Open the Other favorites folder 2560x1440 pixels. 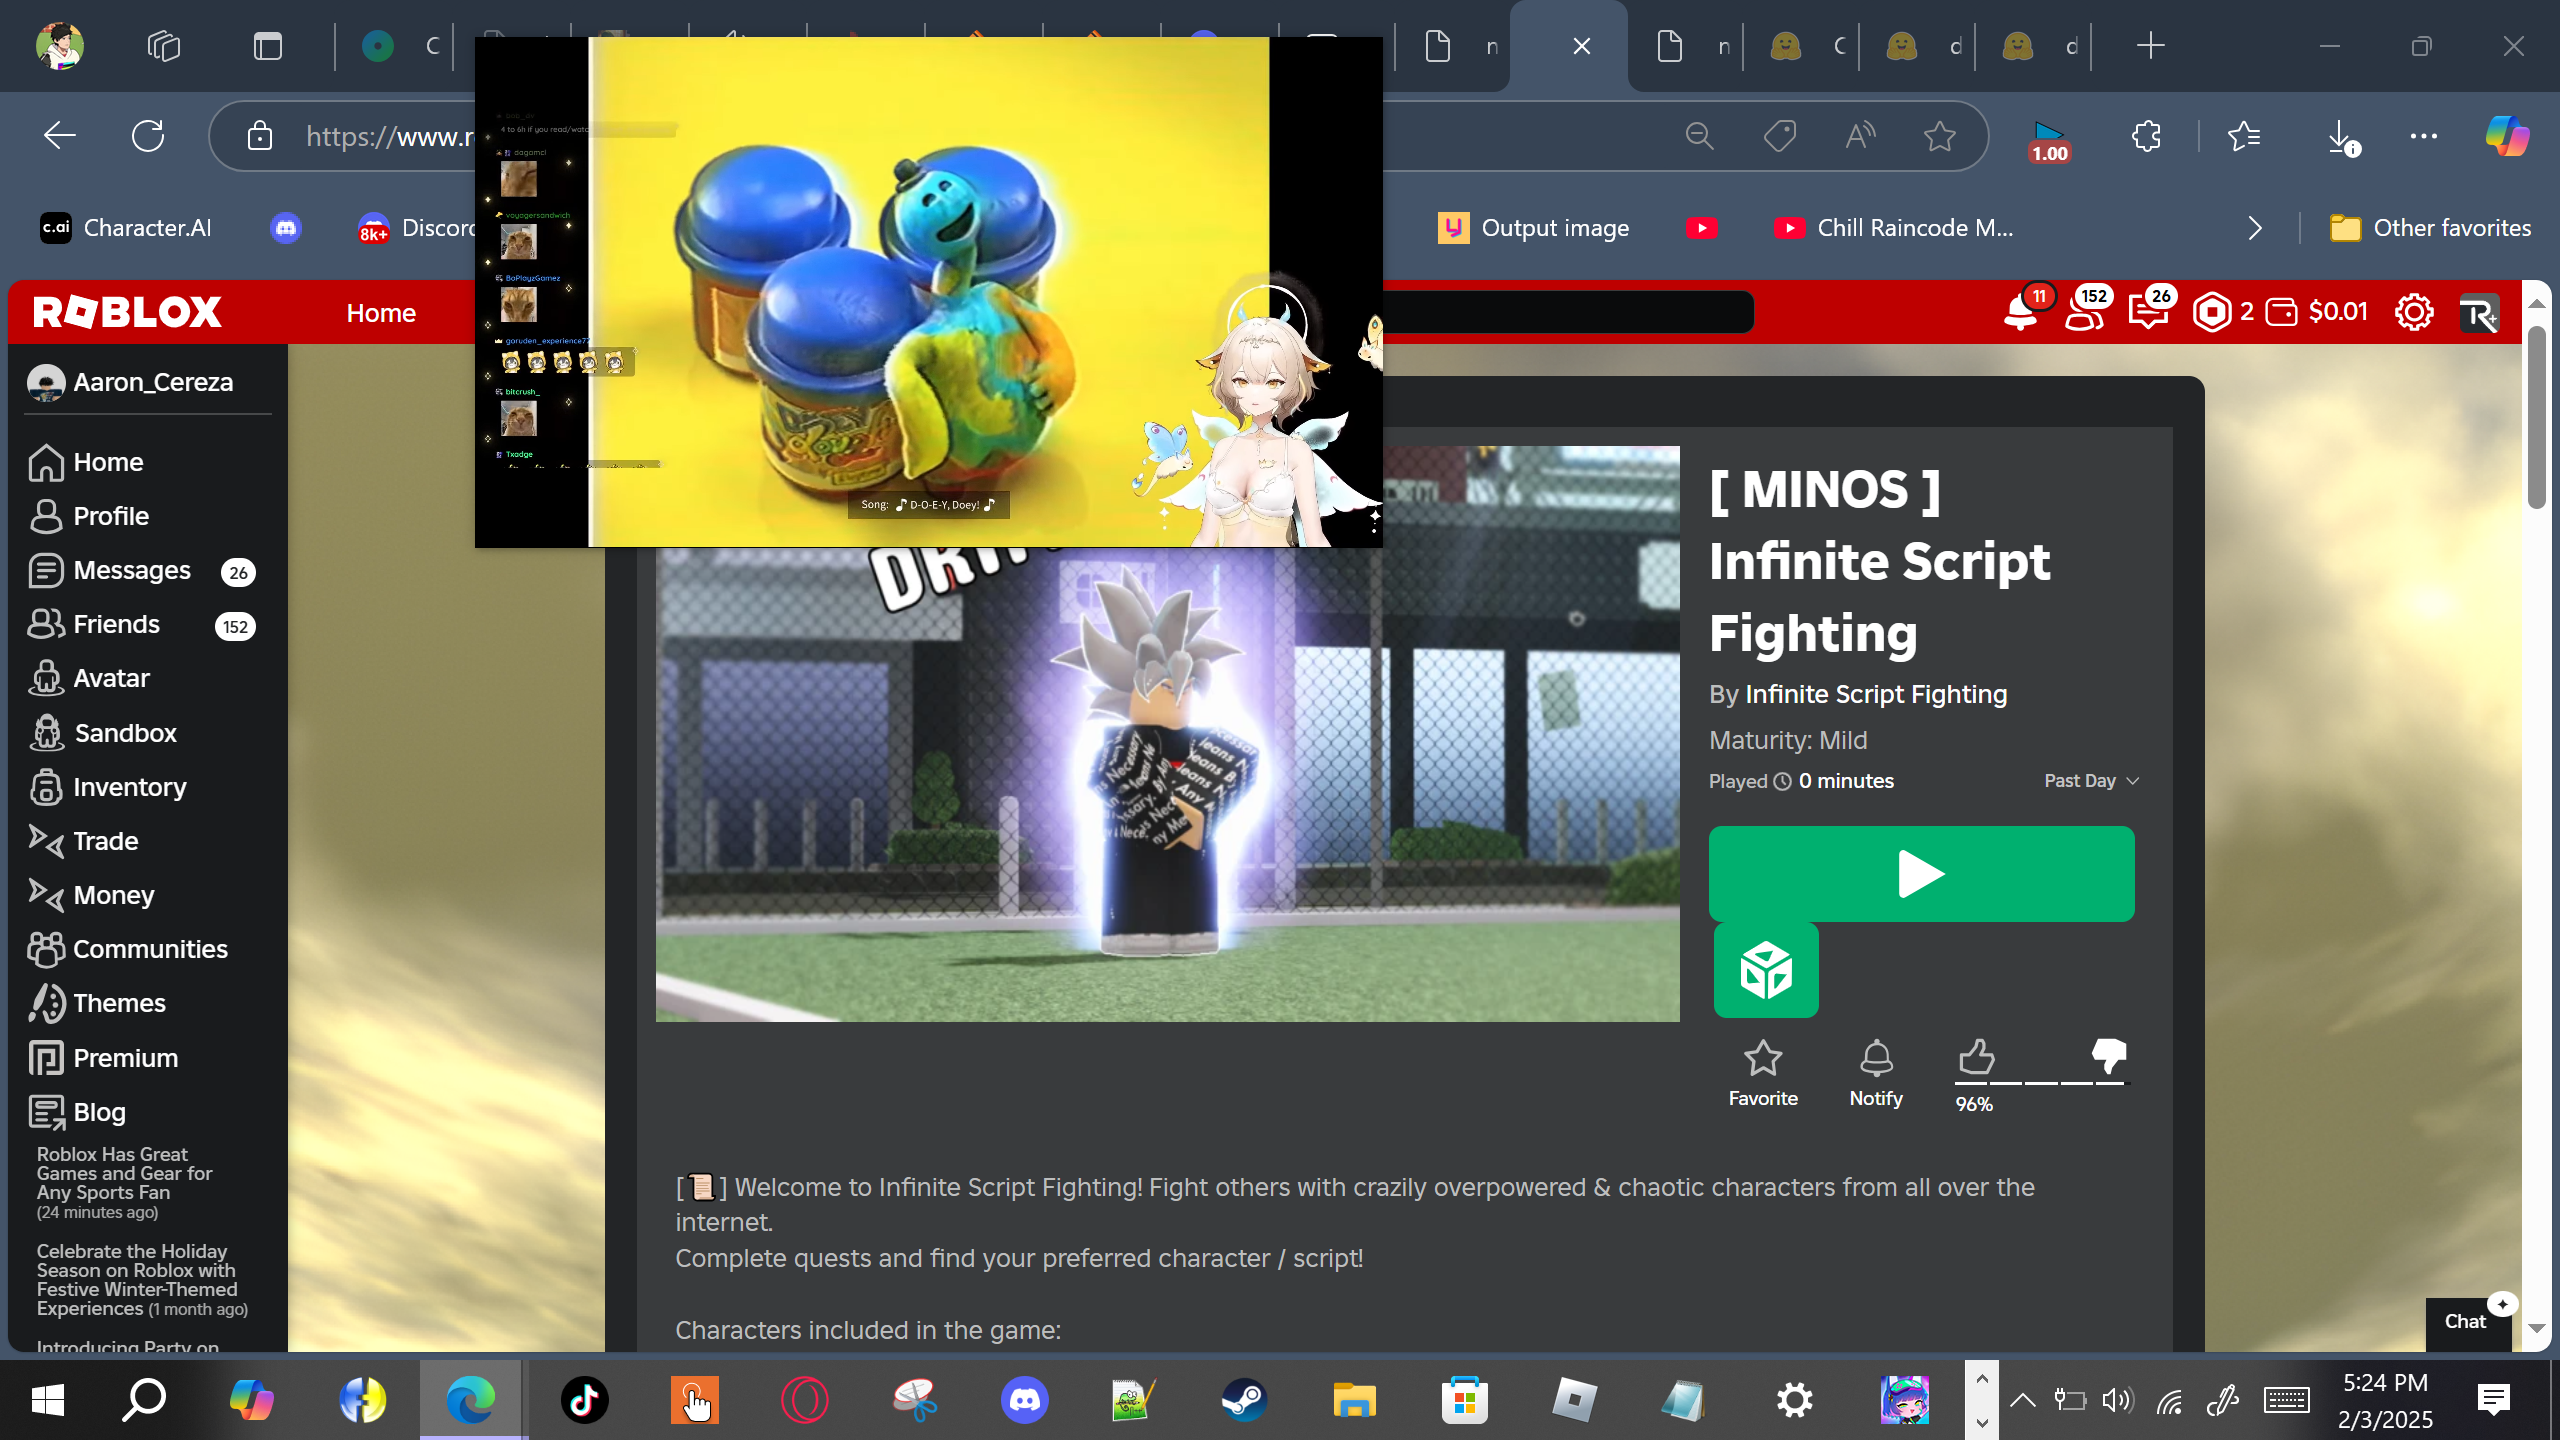tap(2430, 228)
